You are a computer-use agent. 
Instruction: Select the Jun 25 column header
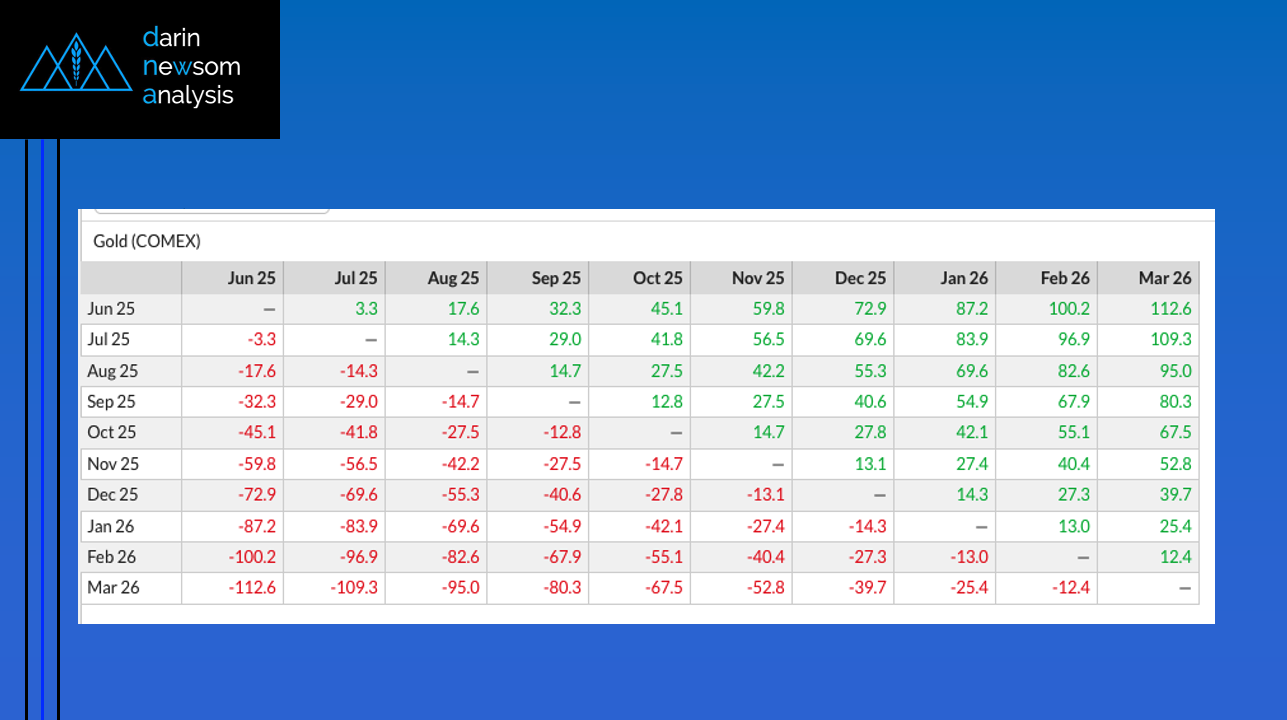pyautogui.click(x=252, y=278)
